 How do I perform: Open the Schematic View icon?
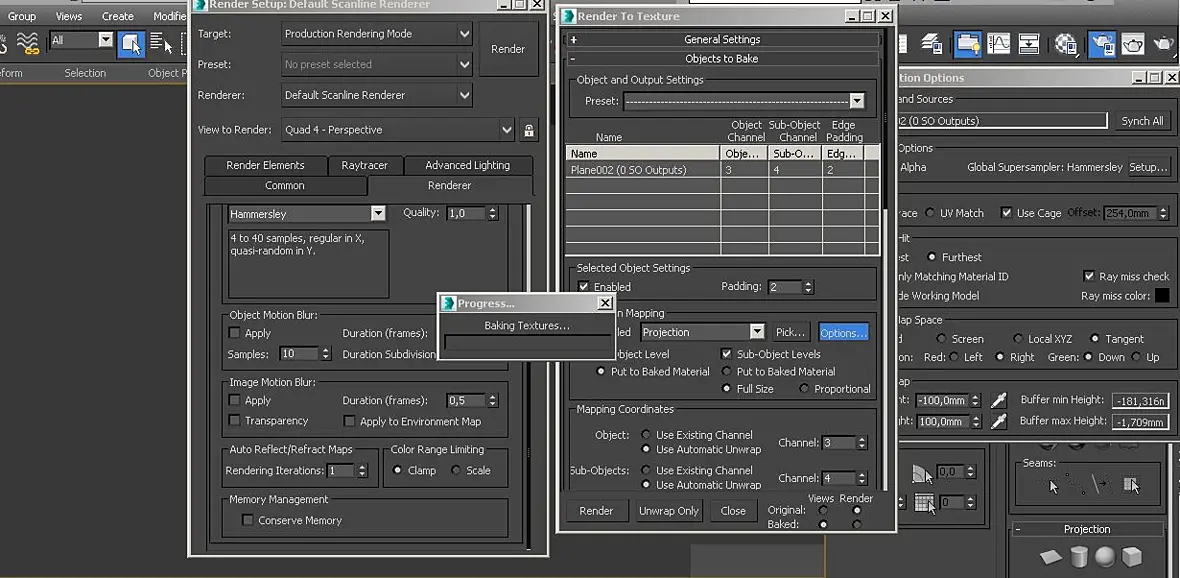pyautogui.click(x=1029, y=44)
